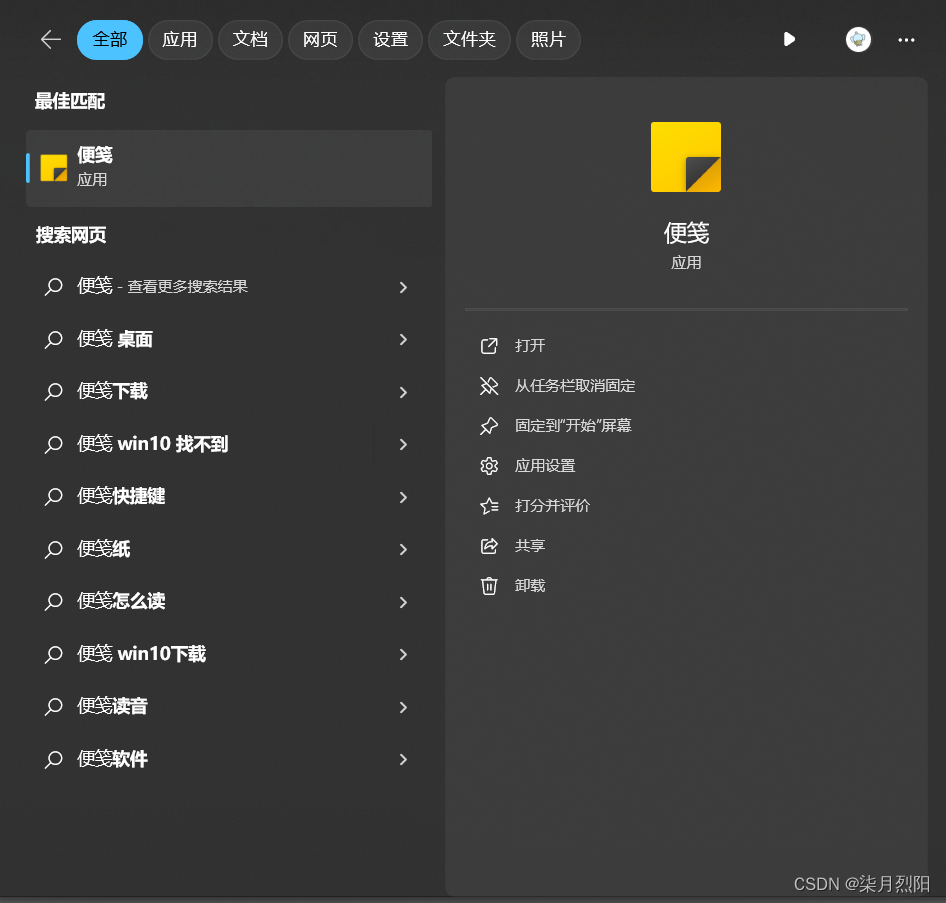946x903 pixels.
Task: Expand chevron for 便笺下载
Action: (x=403, y=392)
